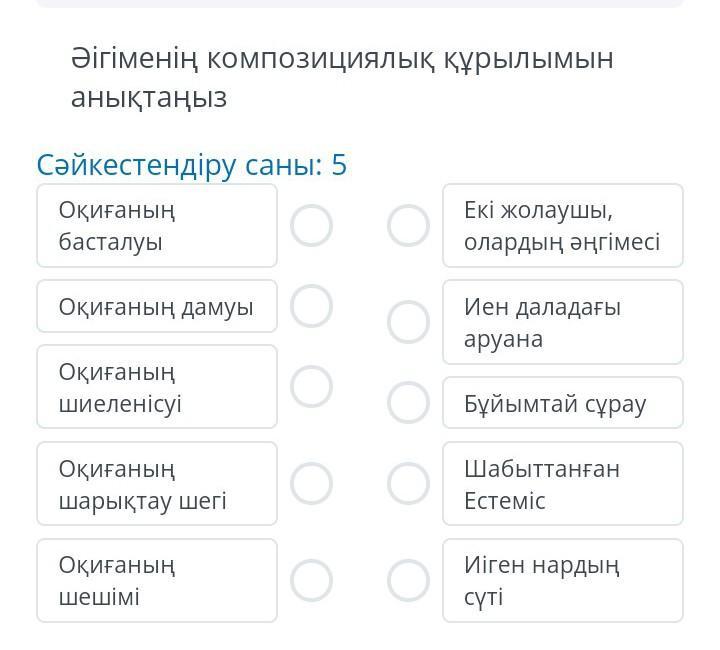Choose the "Иен даладағы аруана" card
Image resolution: width=720 pixels, height=650 pixels.
562,322
